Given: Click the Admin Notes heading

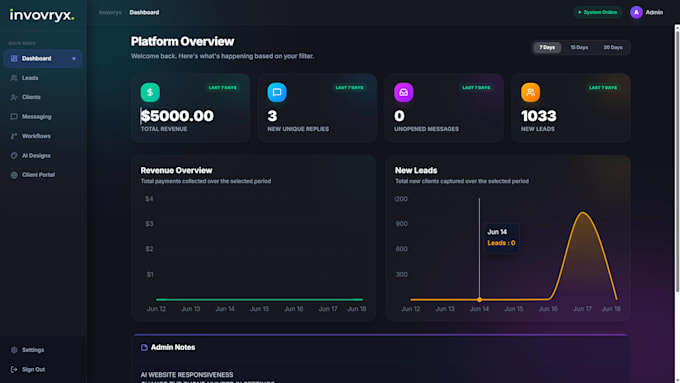Looking at the screenshot, I should (x=173, y=347).
